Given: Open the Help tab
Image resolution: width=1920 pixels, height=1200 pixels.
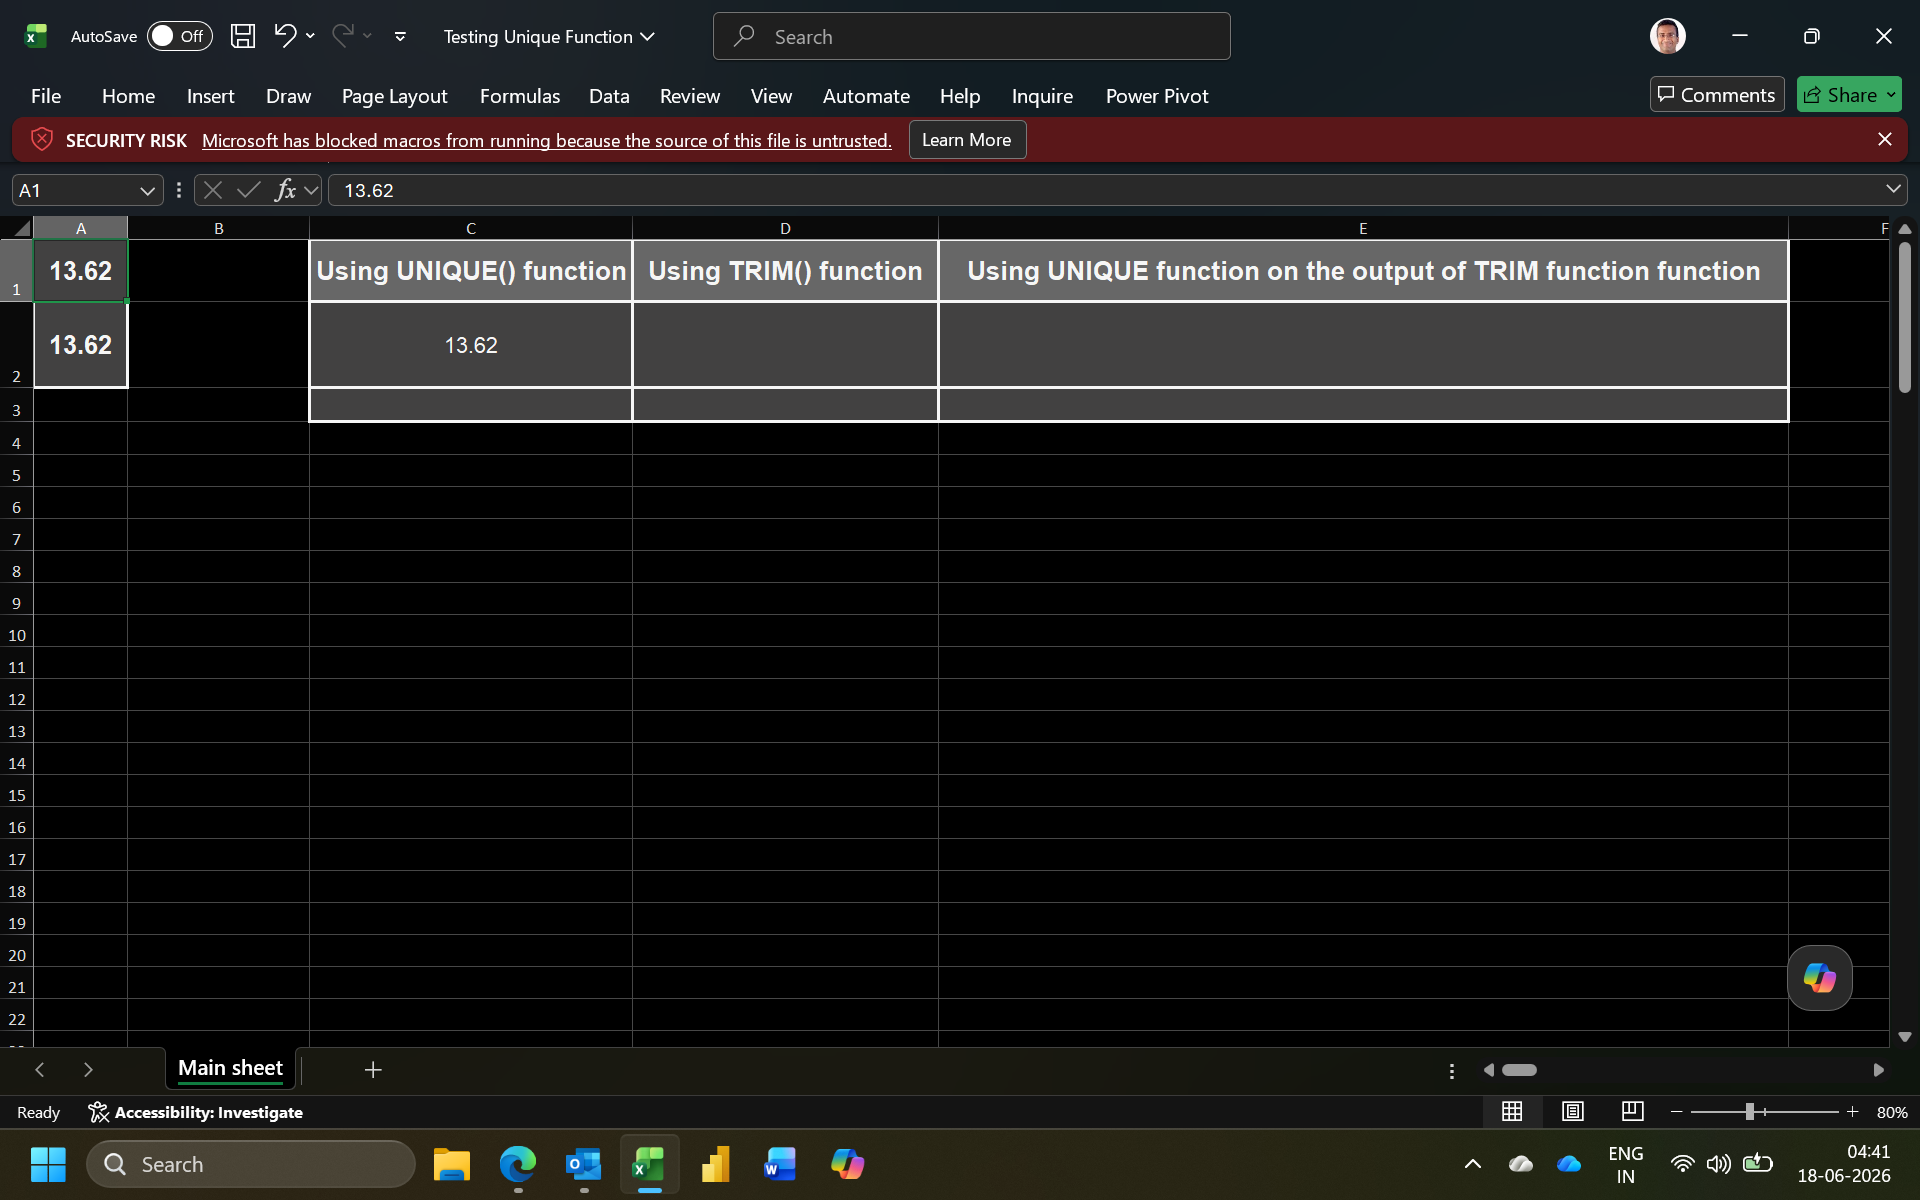Looking at the screenshot, I should [959, 96].
